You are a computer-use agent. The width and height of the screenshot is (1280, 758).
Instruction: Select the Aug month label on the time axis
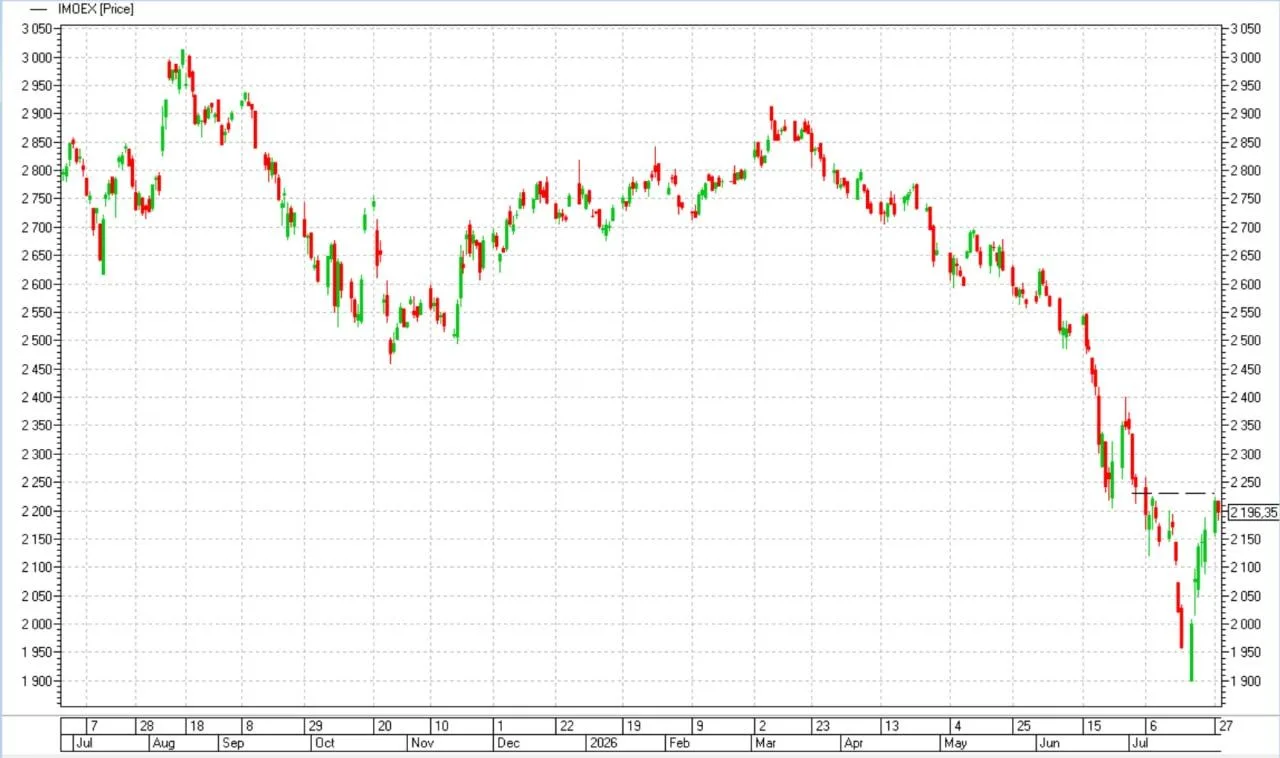[165, 744]
